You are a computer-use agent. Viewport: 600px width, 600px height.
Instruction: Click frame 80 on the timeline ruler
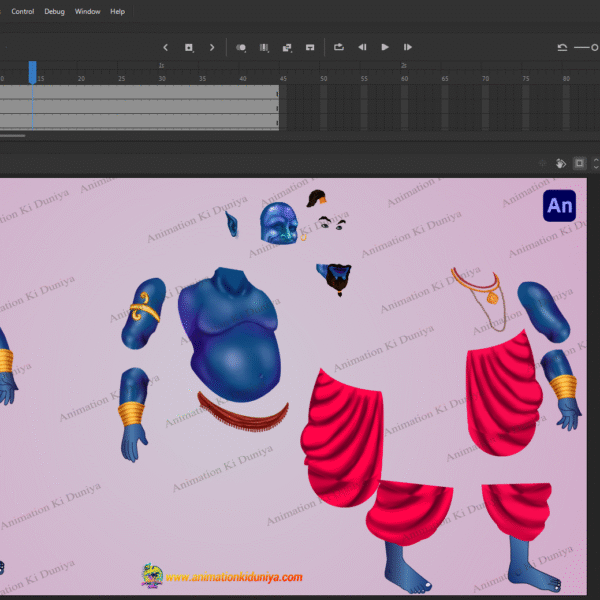(566, 78)
